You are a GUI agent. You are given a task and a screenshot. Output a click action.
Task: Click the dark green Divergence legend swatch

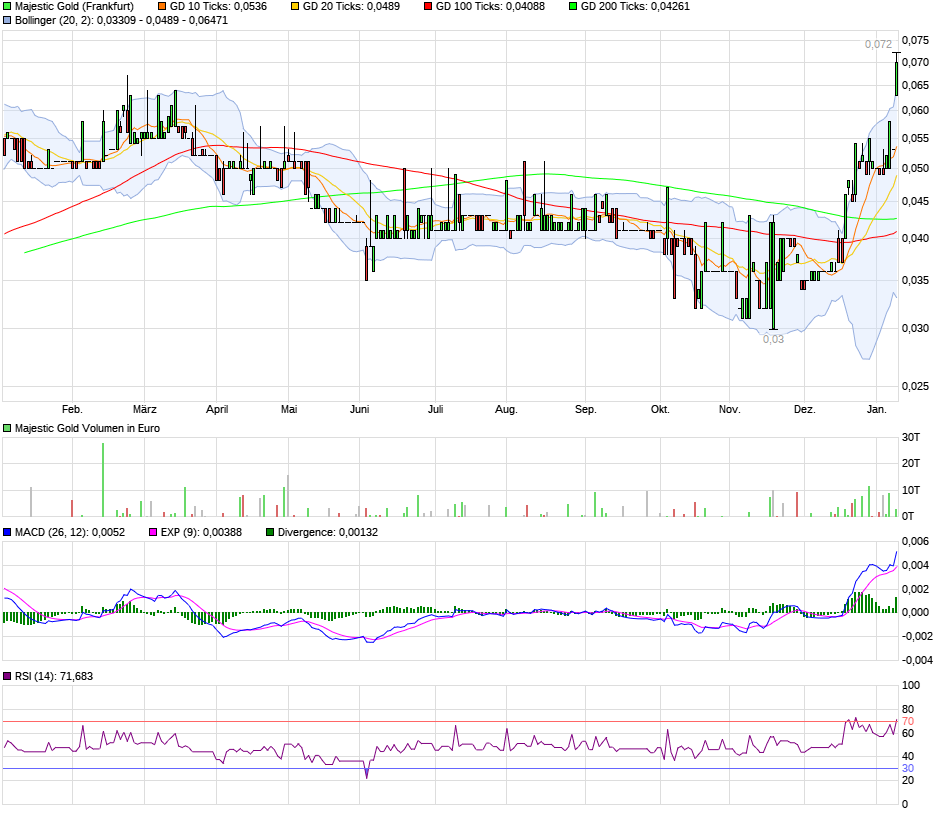270,532
